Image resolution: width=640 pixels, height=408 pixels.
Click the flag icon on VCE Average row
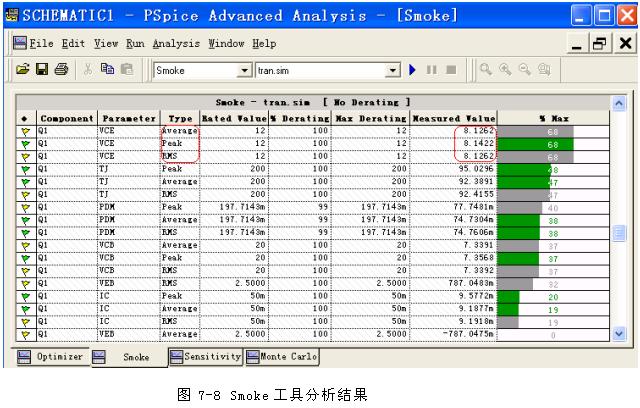click(x=26, y=131)
